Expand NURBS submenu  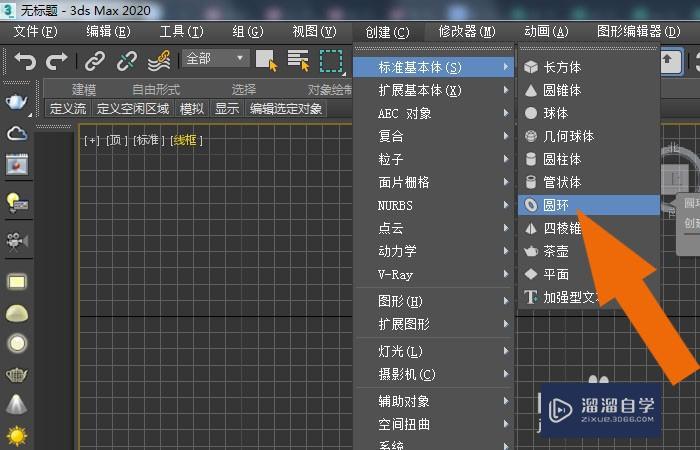coord(433,205)
